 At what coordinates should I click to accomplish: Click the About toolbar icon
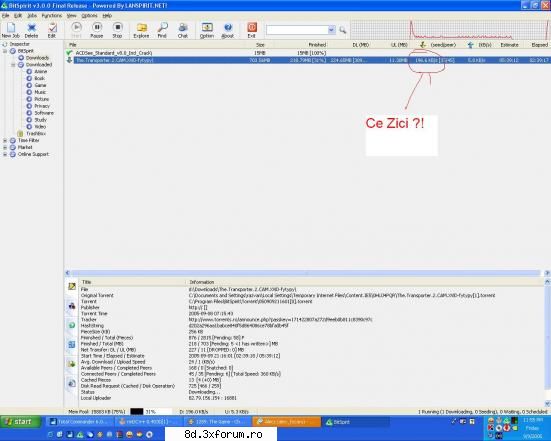click(x=228, y=30)
